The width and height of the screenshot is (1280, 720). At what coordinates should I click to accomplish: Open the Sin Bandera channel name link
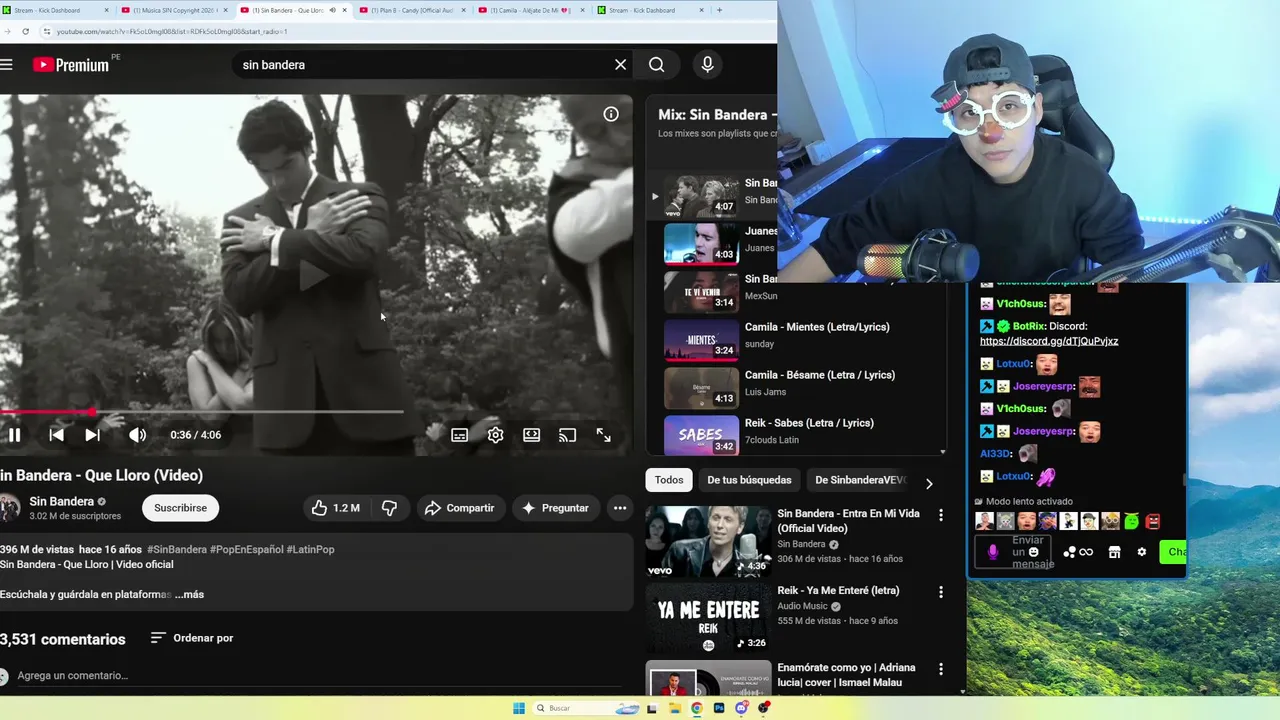tap(62, 501)
